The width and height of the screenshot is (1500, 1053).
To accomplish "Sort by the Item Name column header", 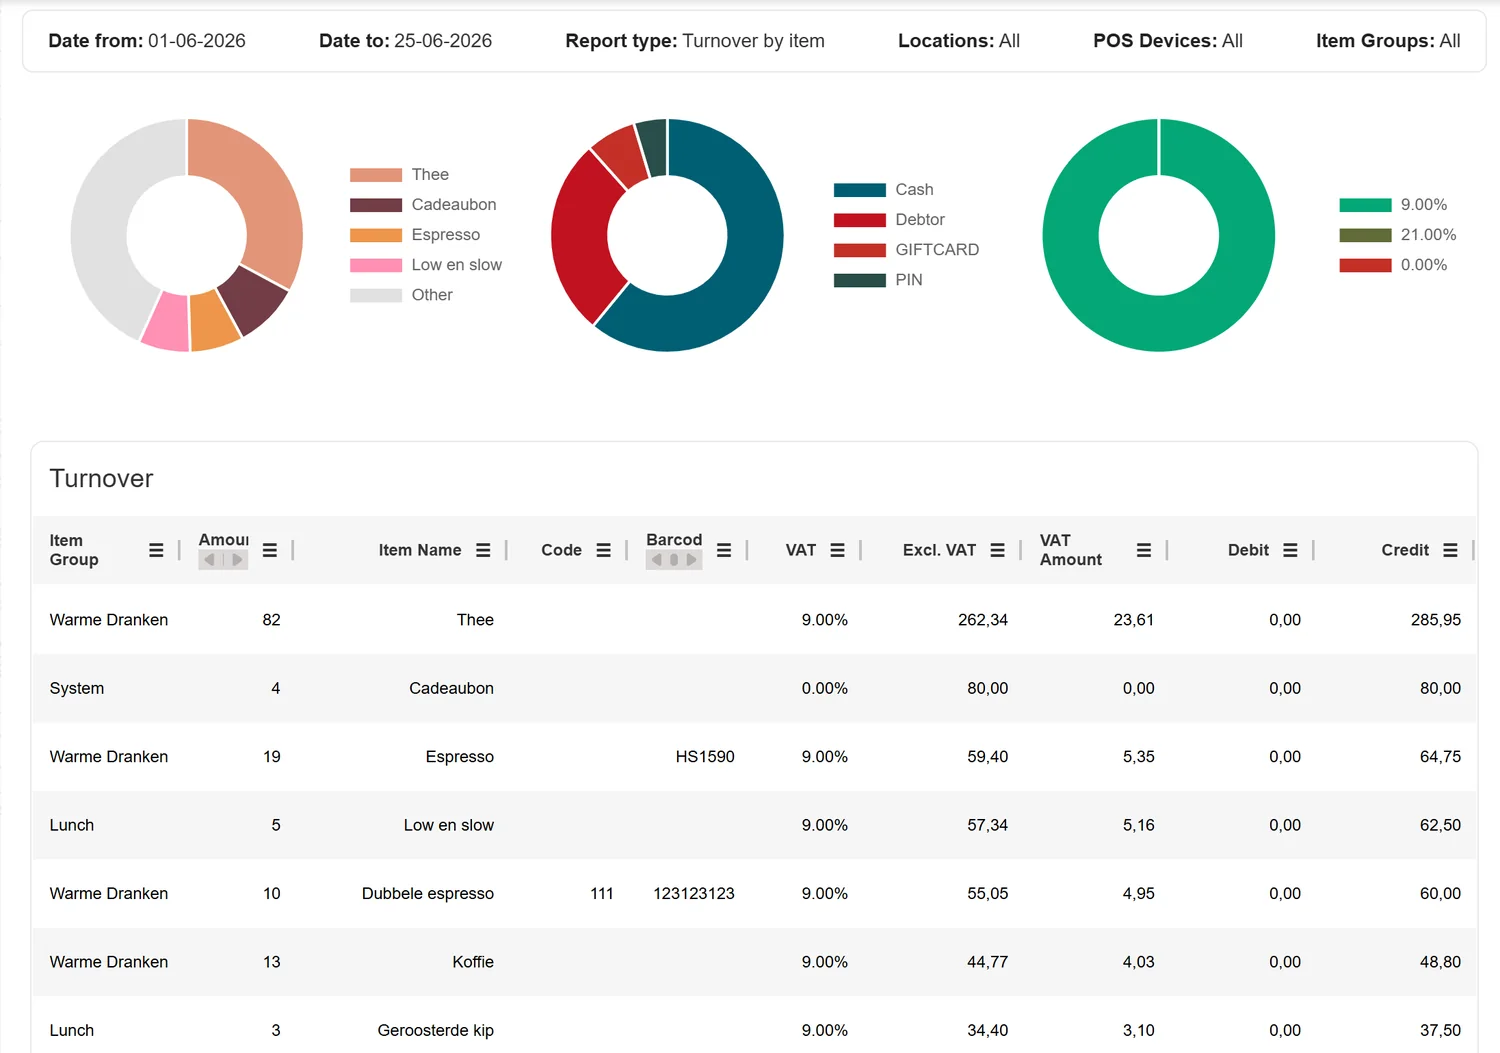I will coord(420,550).
